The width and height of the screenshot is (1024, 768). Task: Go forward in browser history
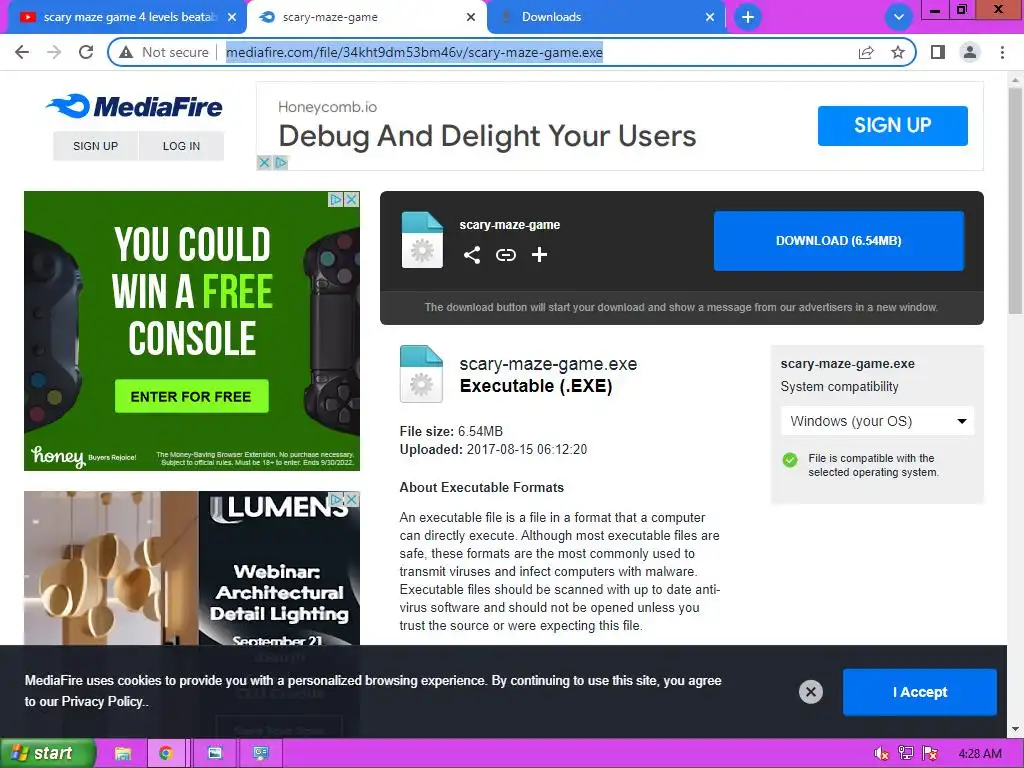click(54, 52)
